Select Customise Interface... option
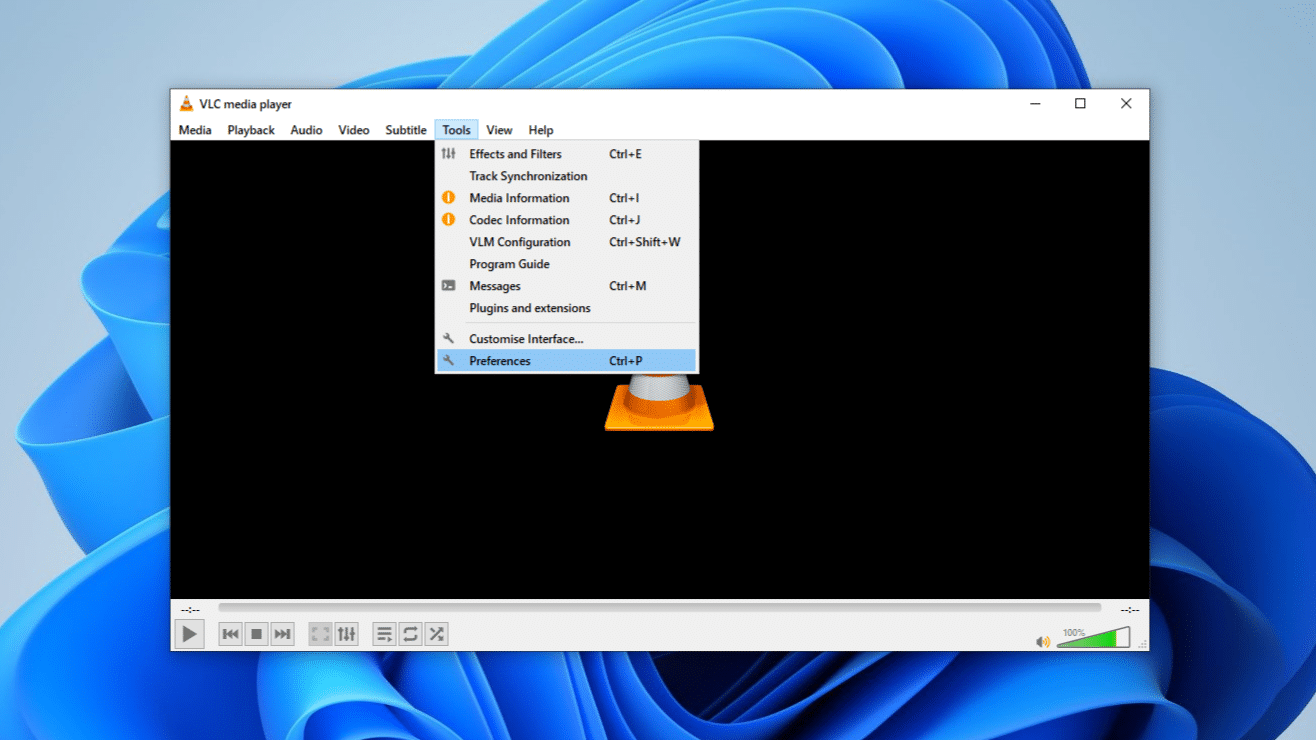 [567, 339]
